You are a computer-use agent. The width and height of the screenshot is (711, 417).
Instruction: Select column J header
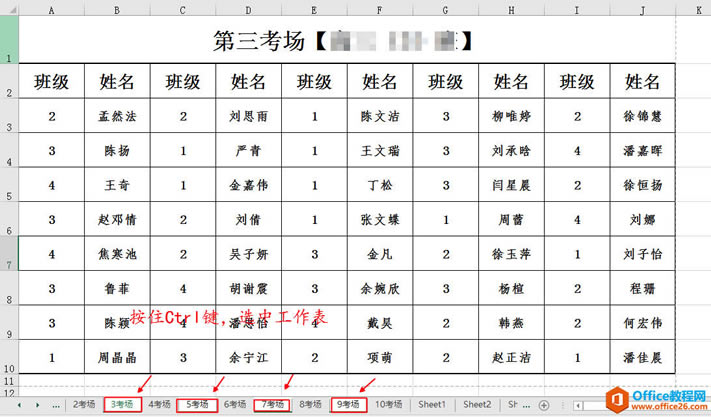[x=643, y=10]
